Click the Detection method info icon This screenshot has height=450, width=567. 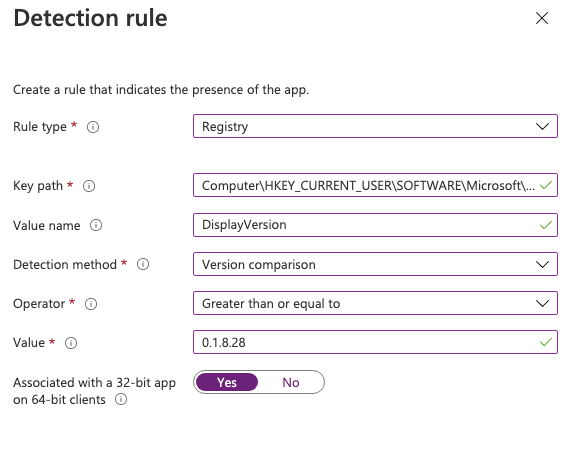pyautogui.click(x=143, y=264)
